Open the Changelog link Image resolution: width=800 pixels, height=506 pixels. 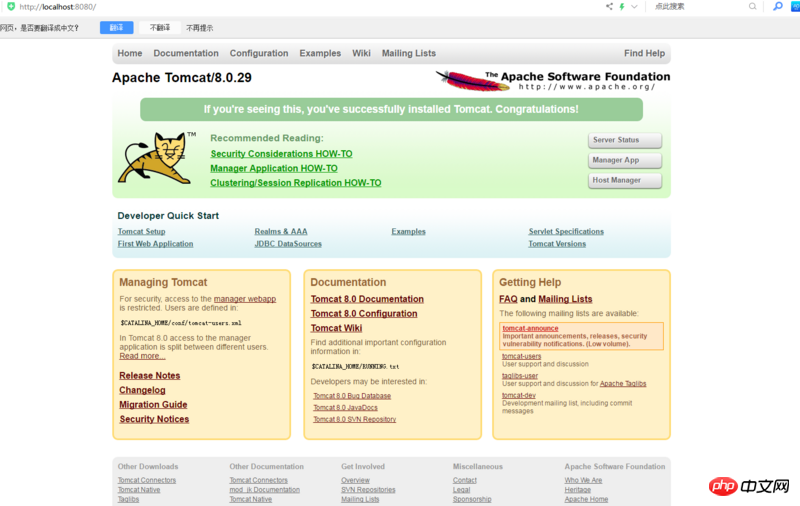point(142,390)
